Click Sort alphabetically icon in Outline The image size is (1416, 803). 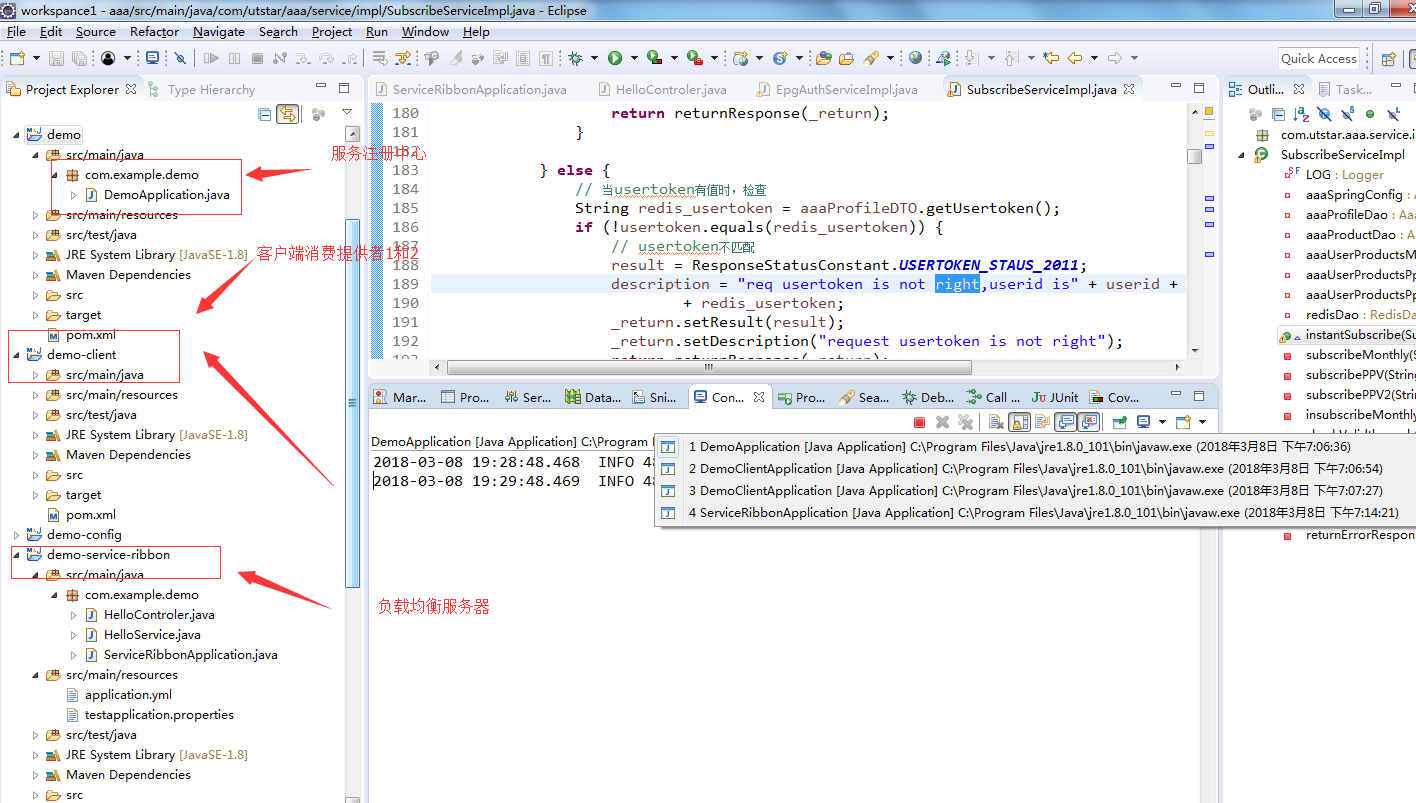click(x=1301, y=114)
